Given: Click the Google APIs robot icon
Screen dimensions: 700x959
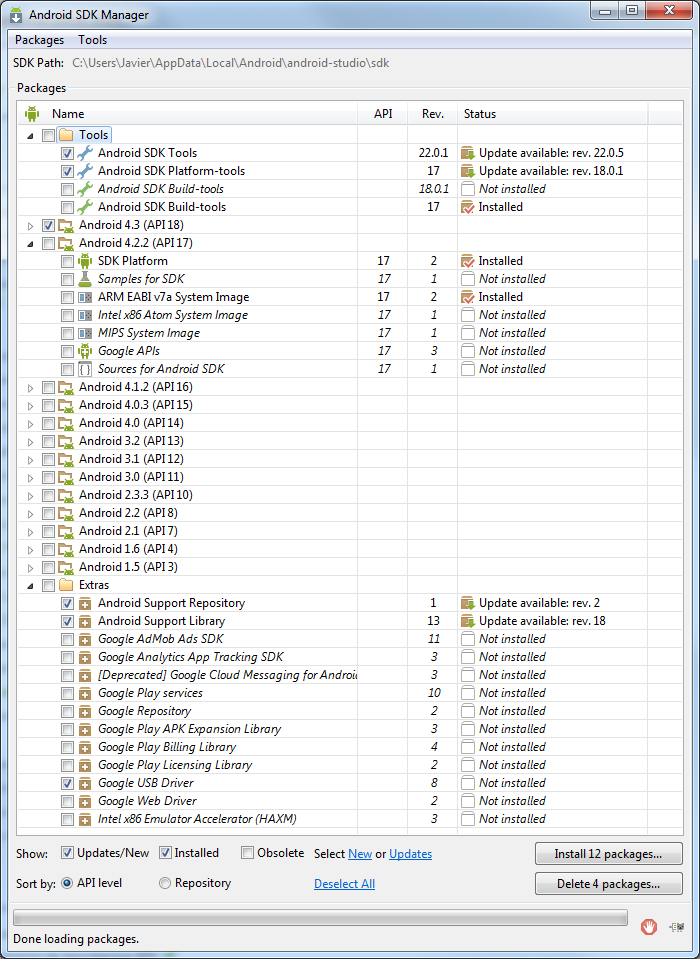Looking at the screenshot, I should click(85, 351).
